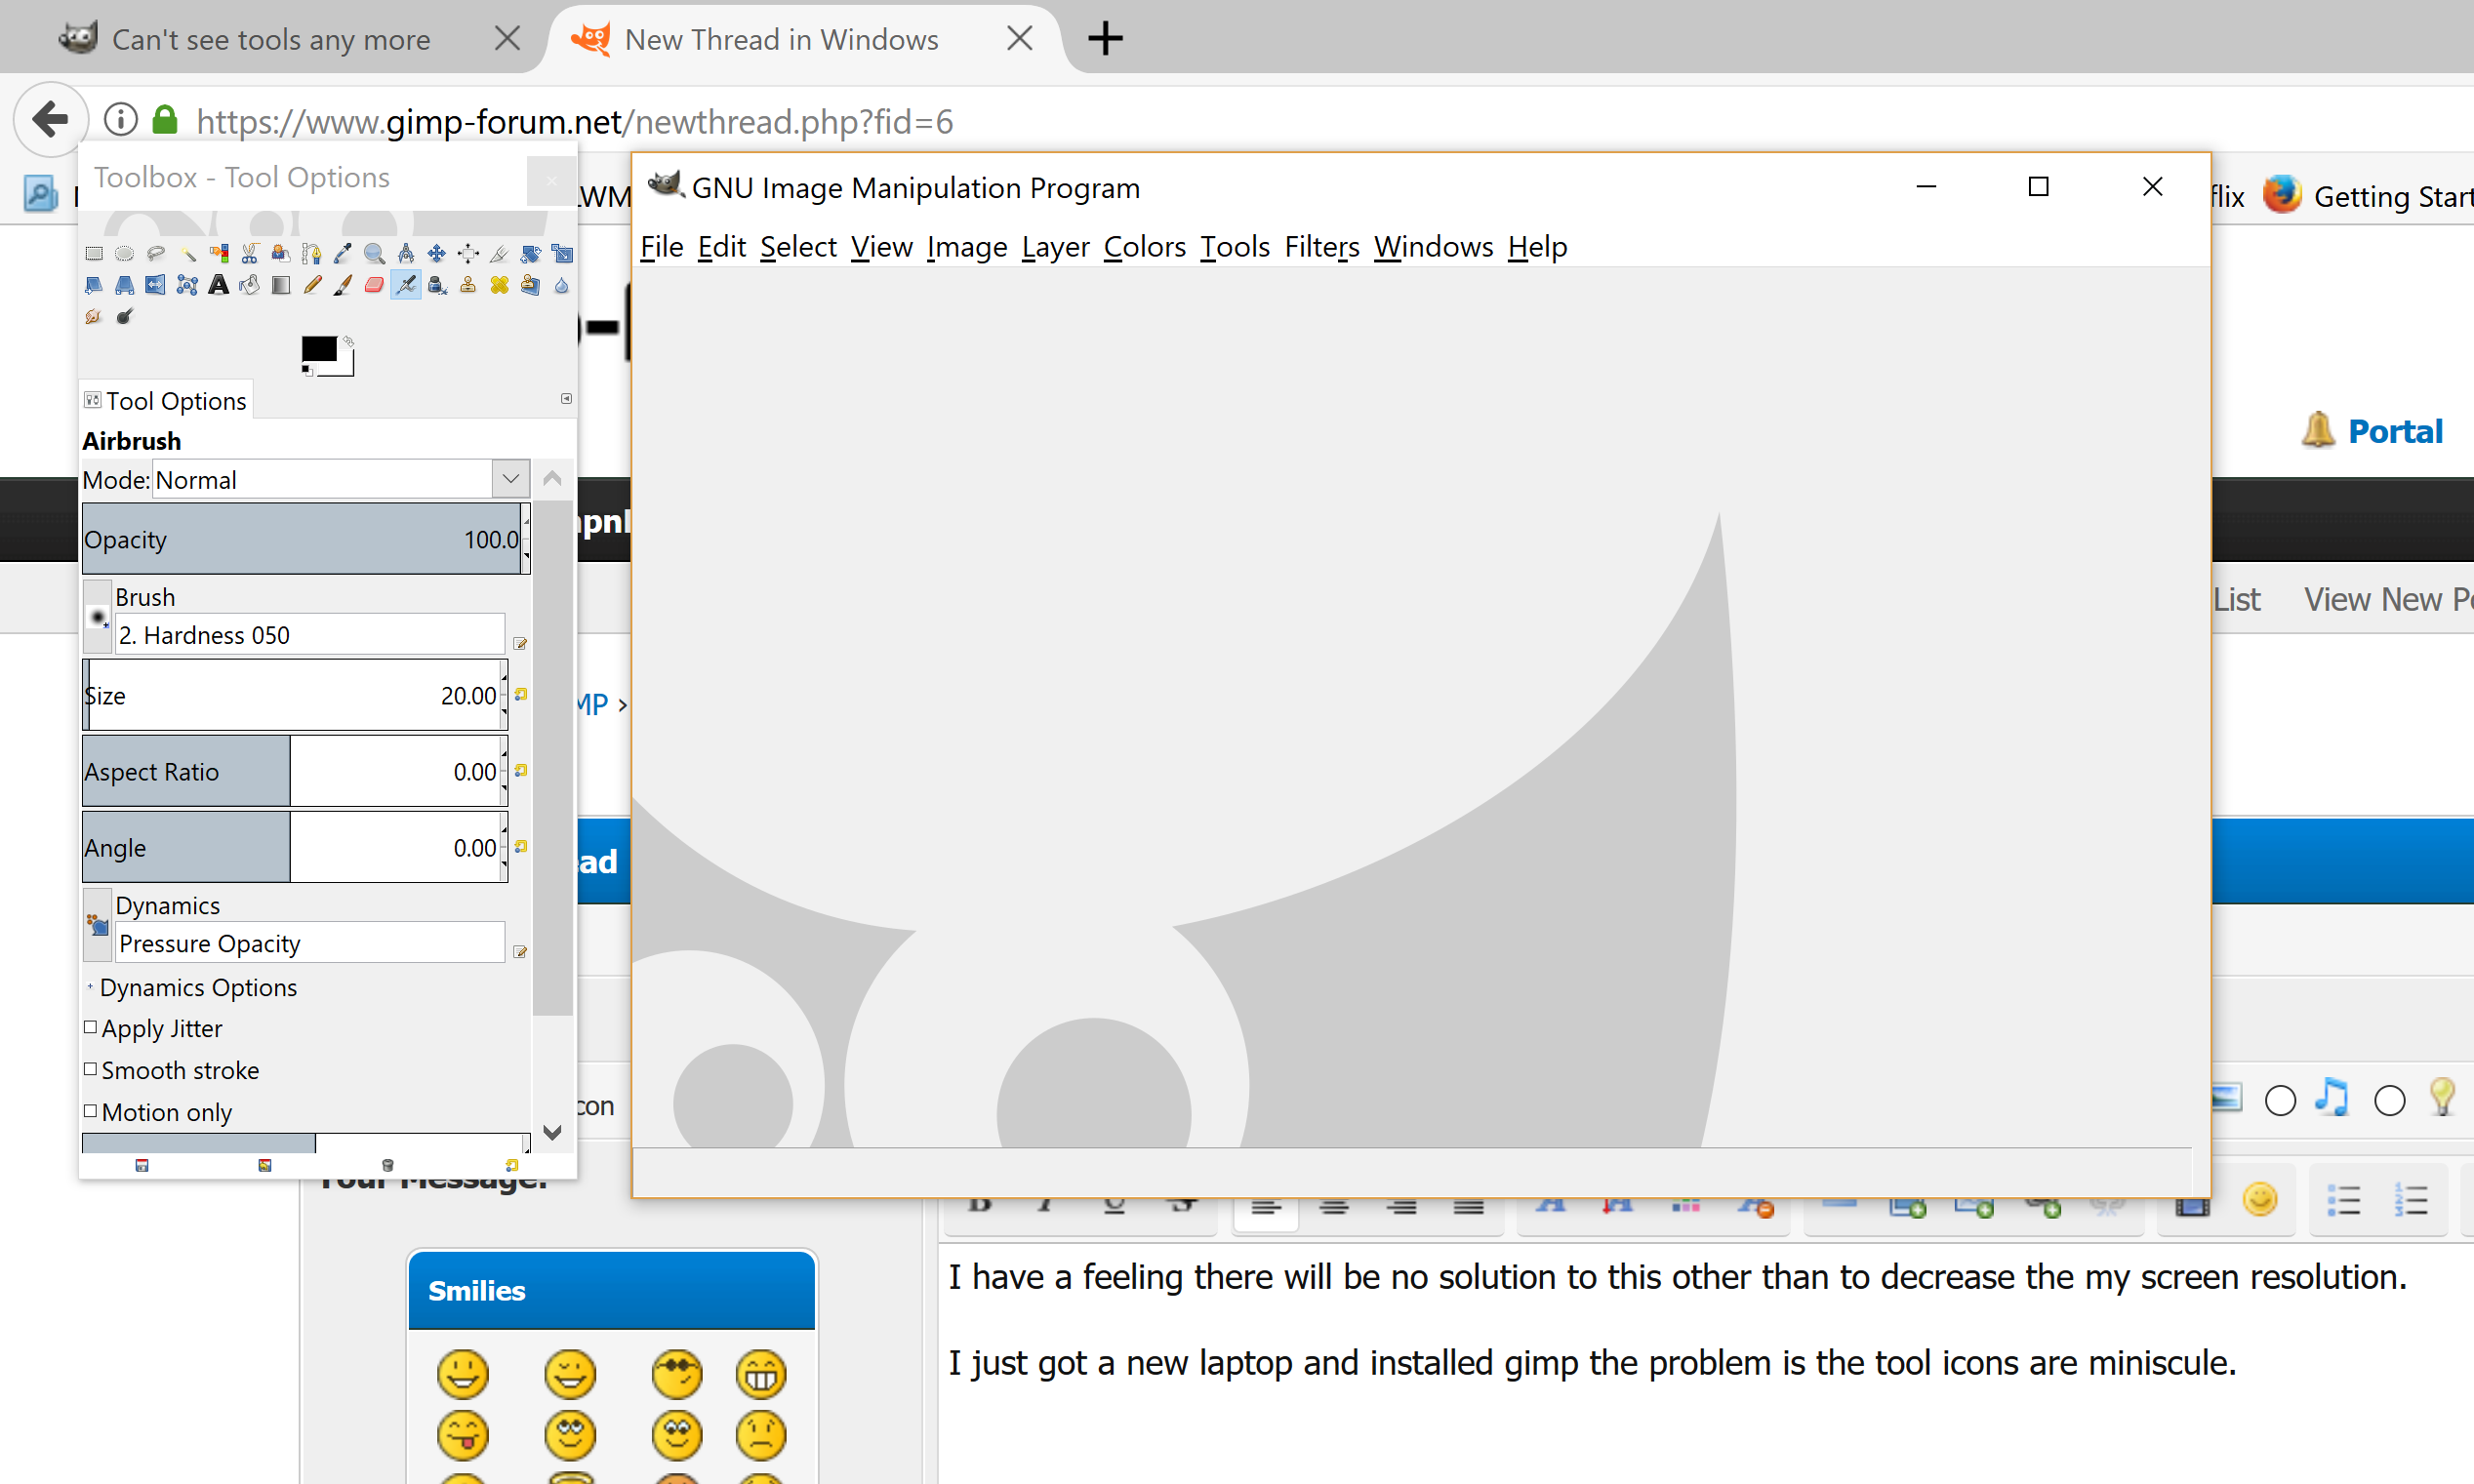Toggle the Smooth stroke checkbox
The image size is (2474, 1484).
coord(91,1069)
